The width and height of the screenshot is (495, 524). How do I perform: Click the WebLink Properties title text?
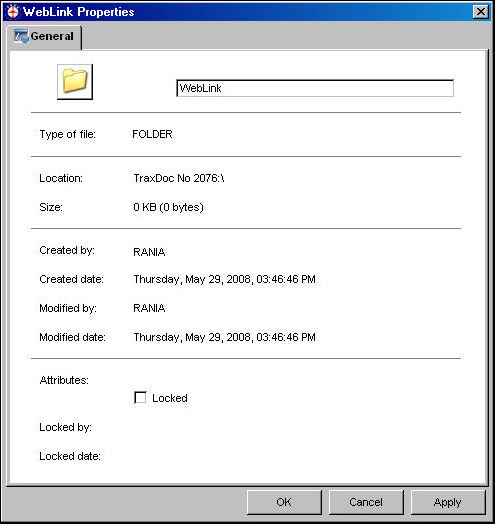coord(79,12)
